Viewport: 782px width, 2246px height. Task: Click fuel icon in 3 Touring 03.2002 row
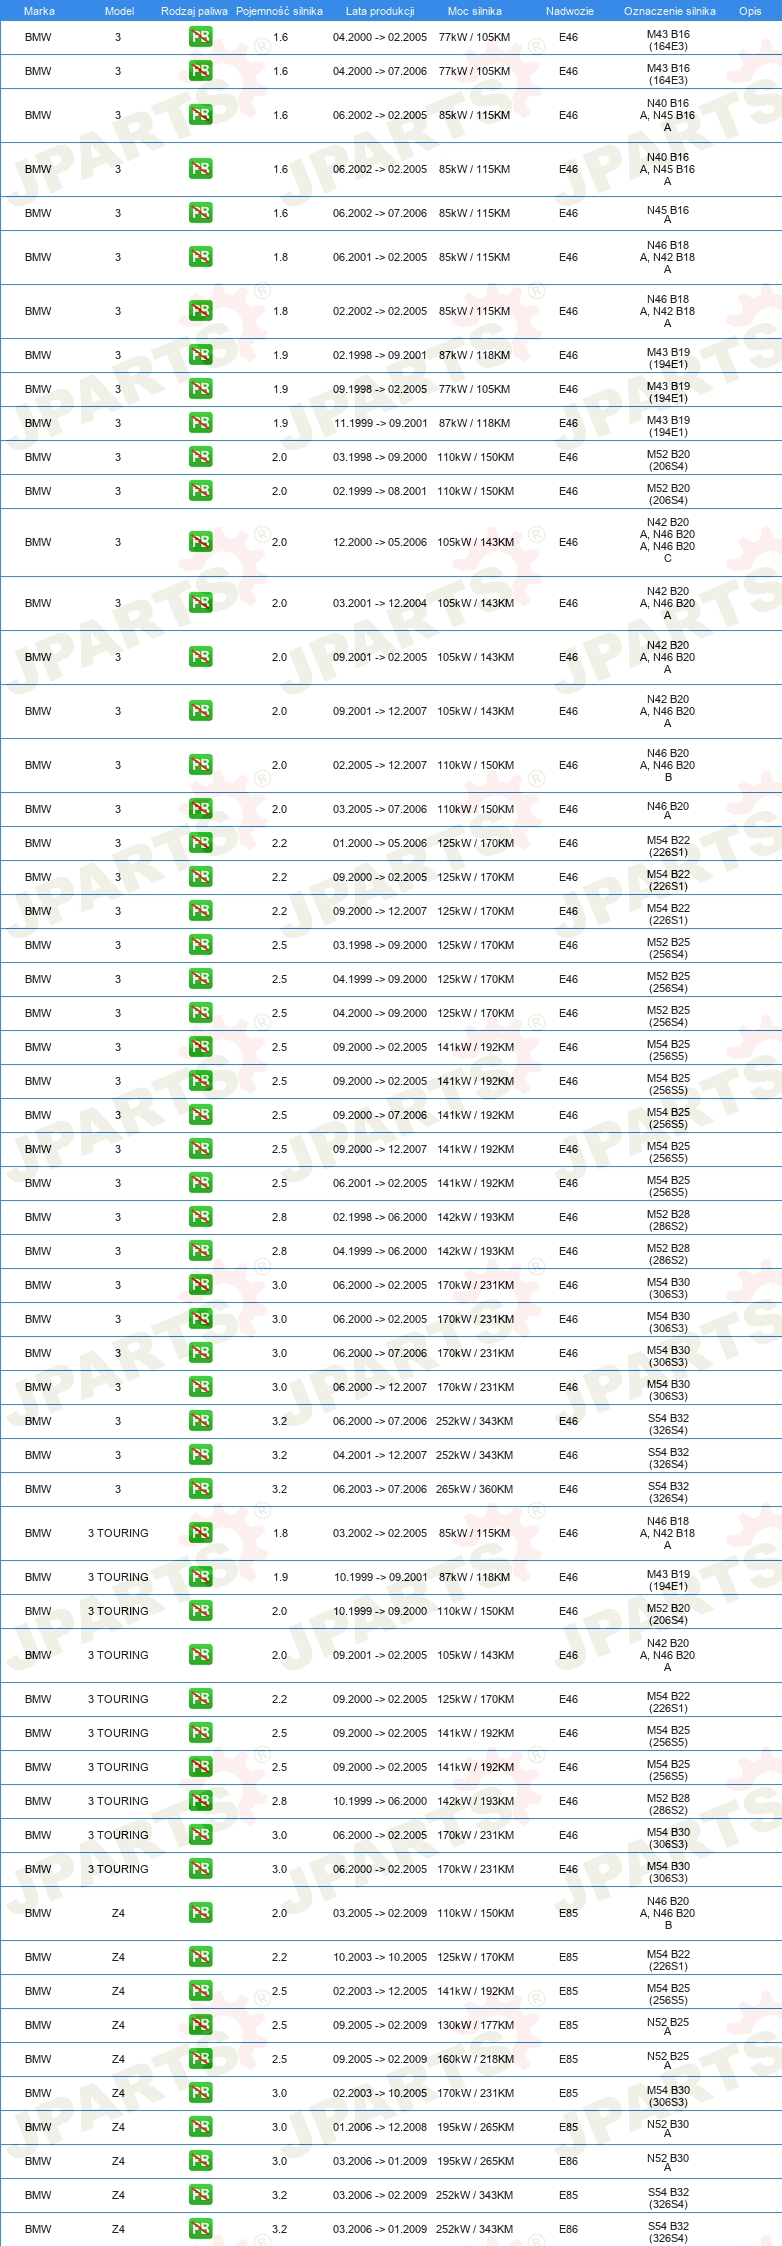pos(200,1533)
